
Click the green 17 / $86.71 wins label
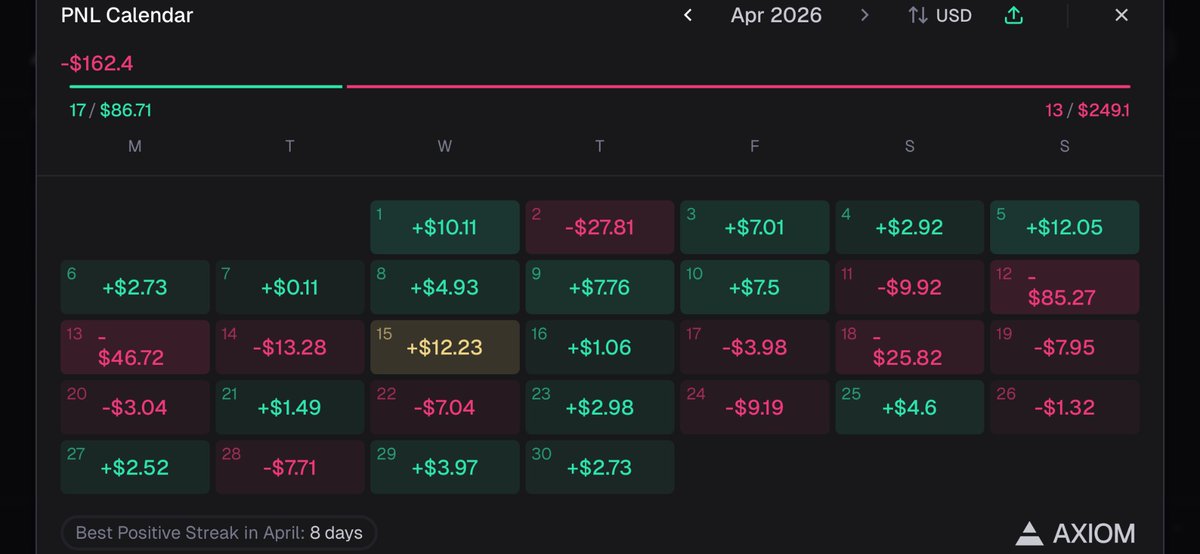point(111,110)
